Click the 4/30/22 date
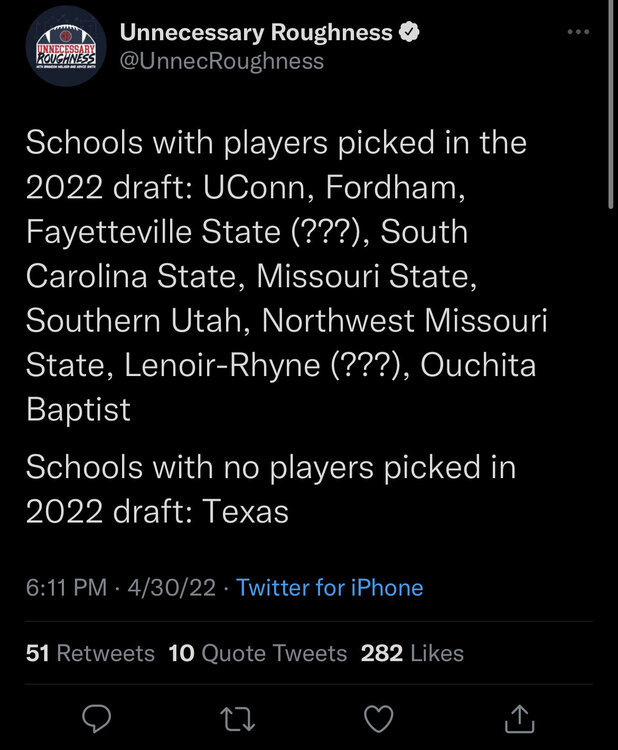 pyautogui.click(x=180, y=587)
